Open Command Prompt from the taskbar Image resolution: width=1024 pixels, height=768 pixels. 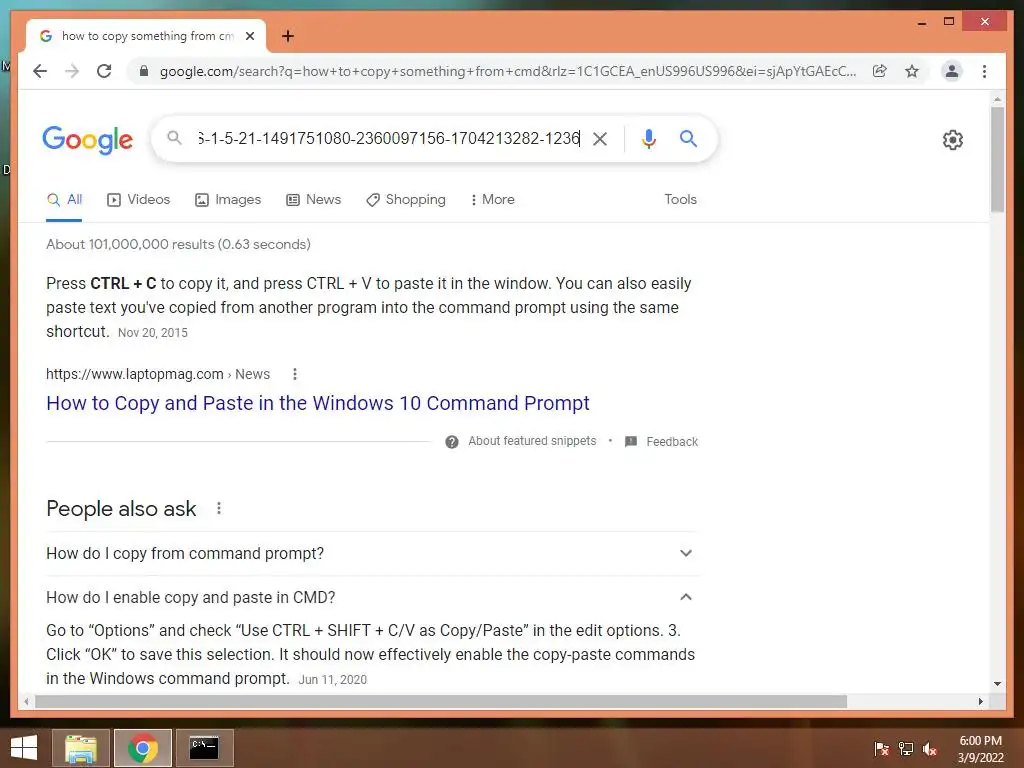tap(204, 748)
